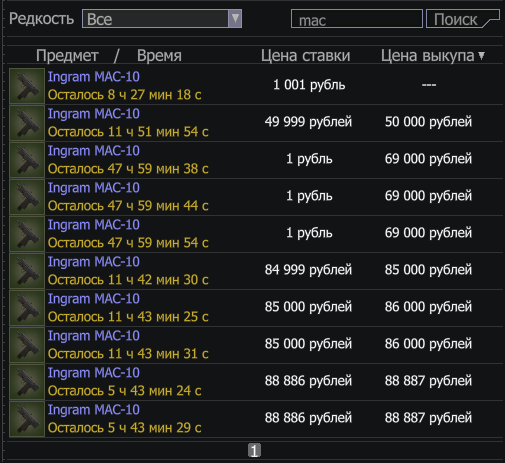Select weapon icon with 5 ч 43 мин 29 с left
Image resolution: width=505 pixels, height=463 pixels.
pos(27,419)
